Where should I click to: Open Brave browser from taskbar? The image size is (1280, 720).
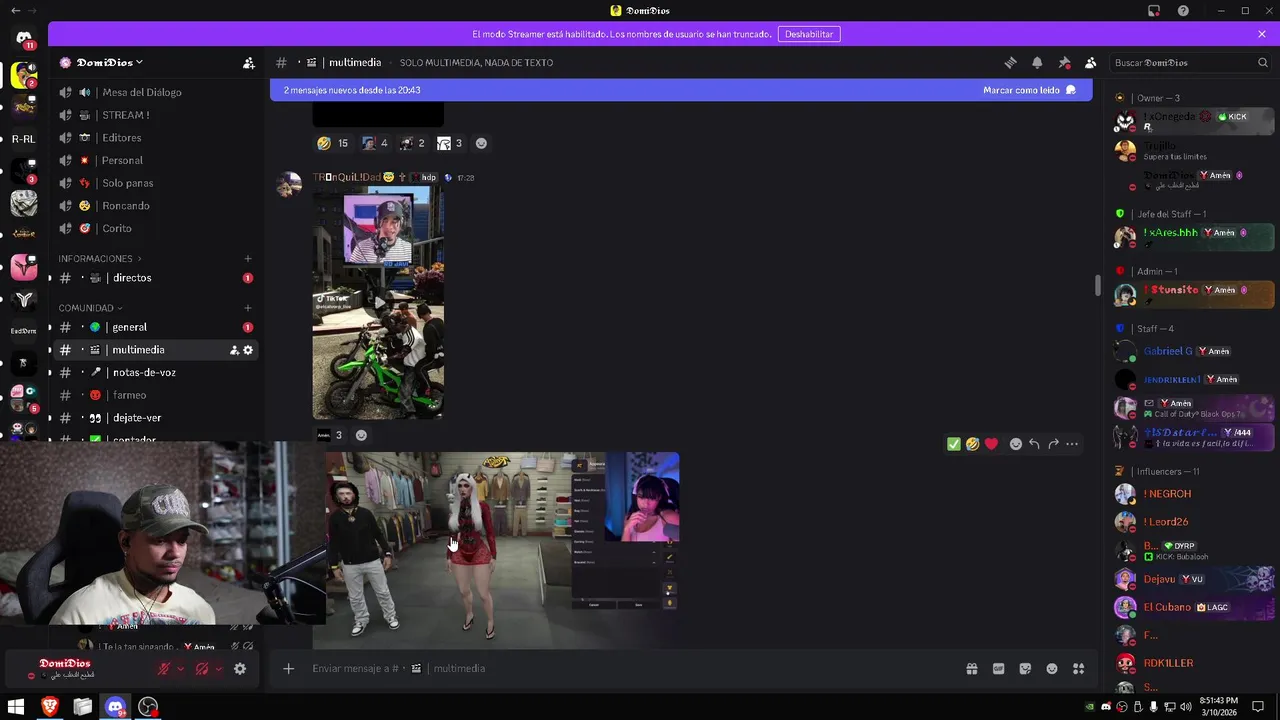[x=49, y=707]
